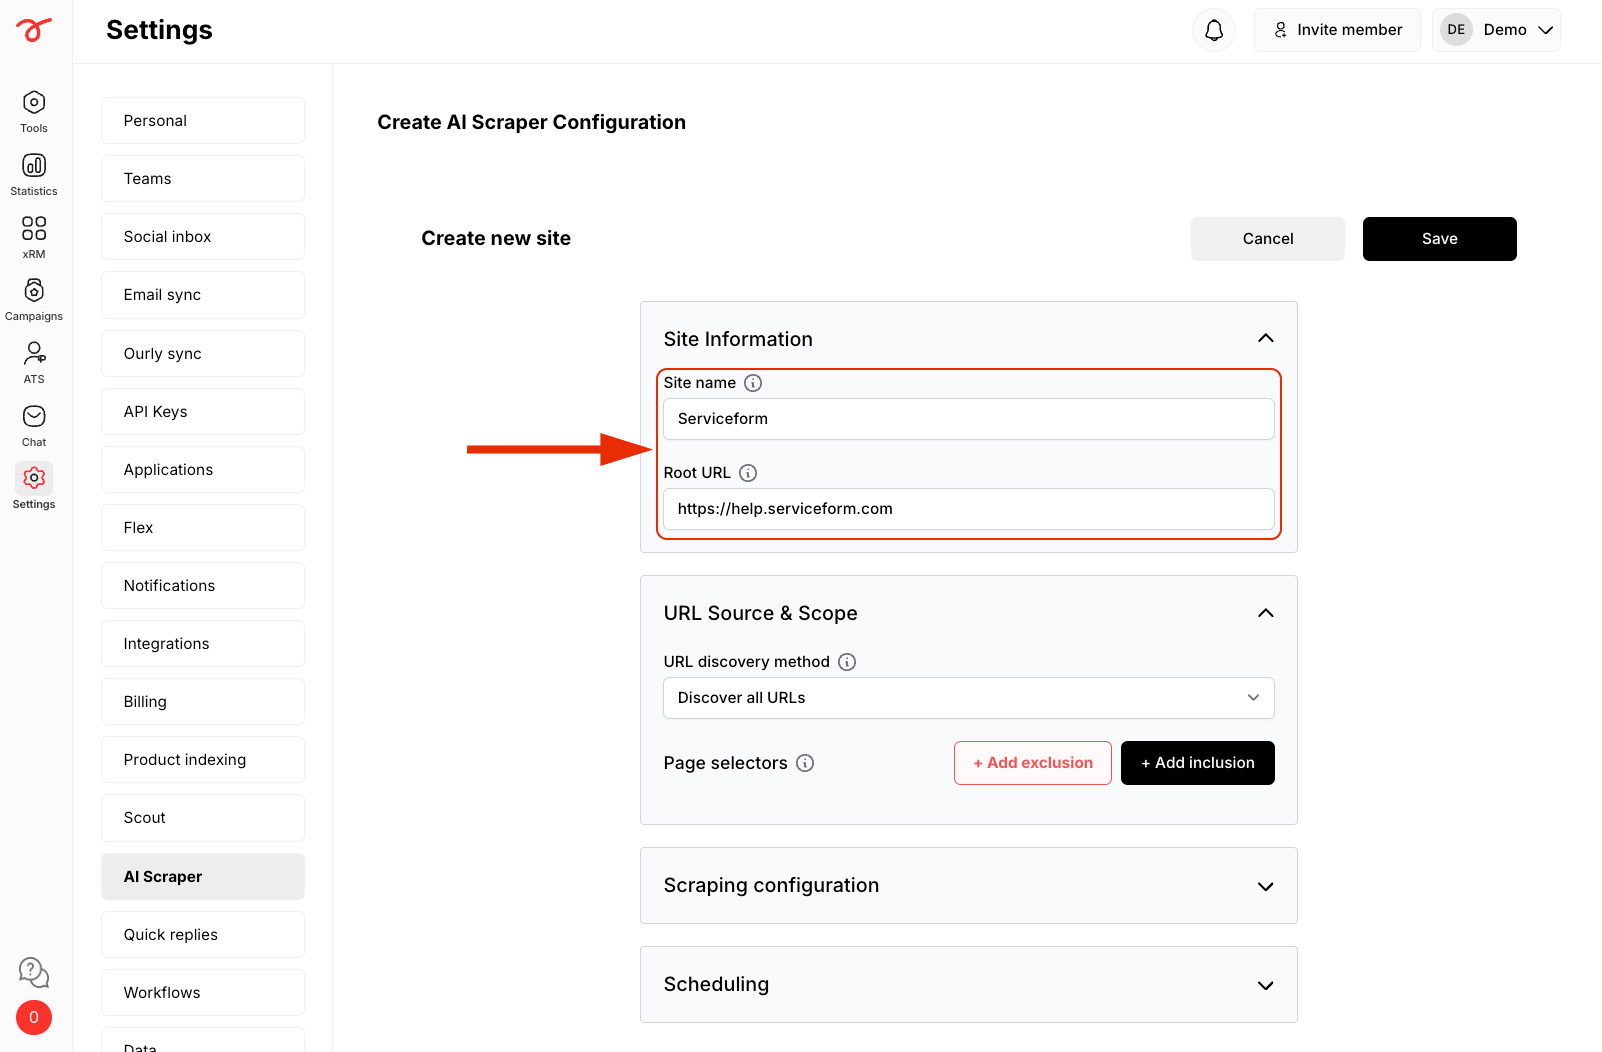Open the Demo account dropdown chevron

(x=1546, y=30)
